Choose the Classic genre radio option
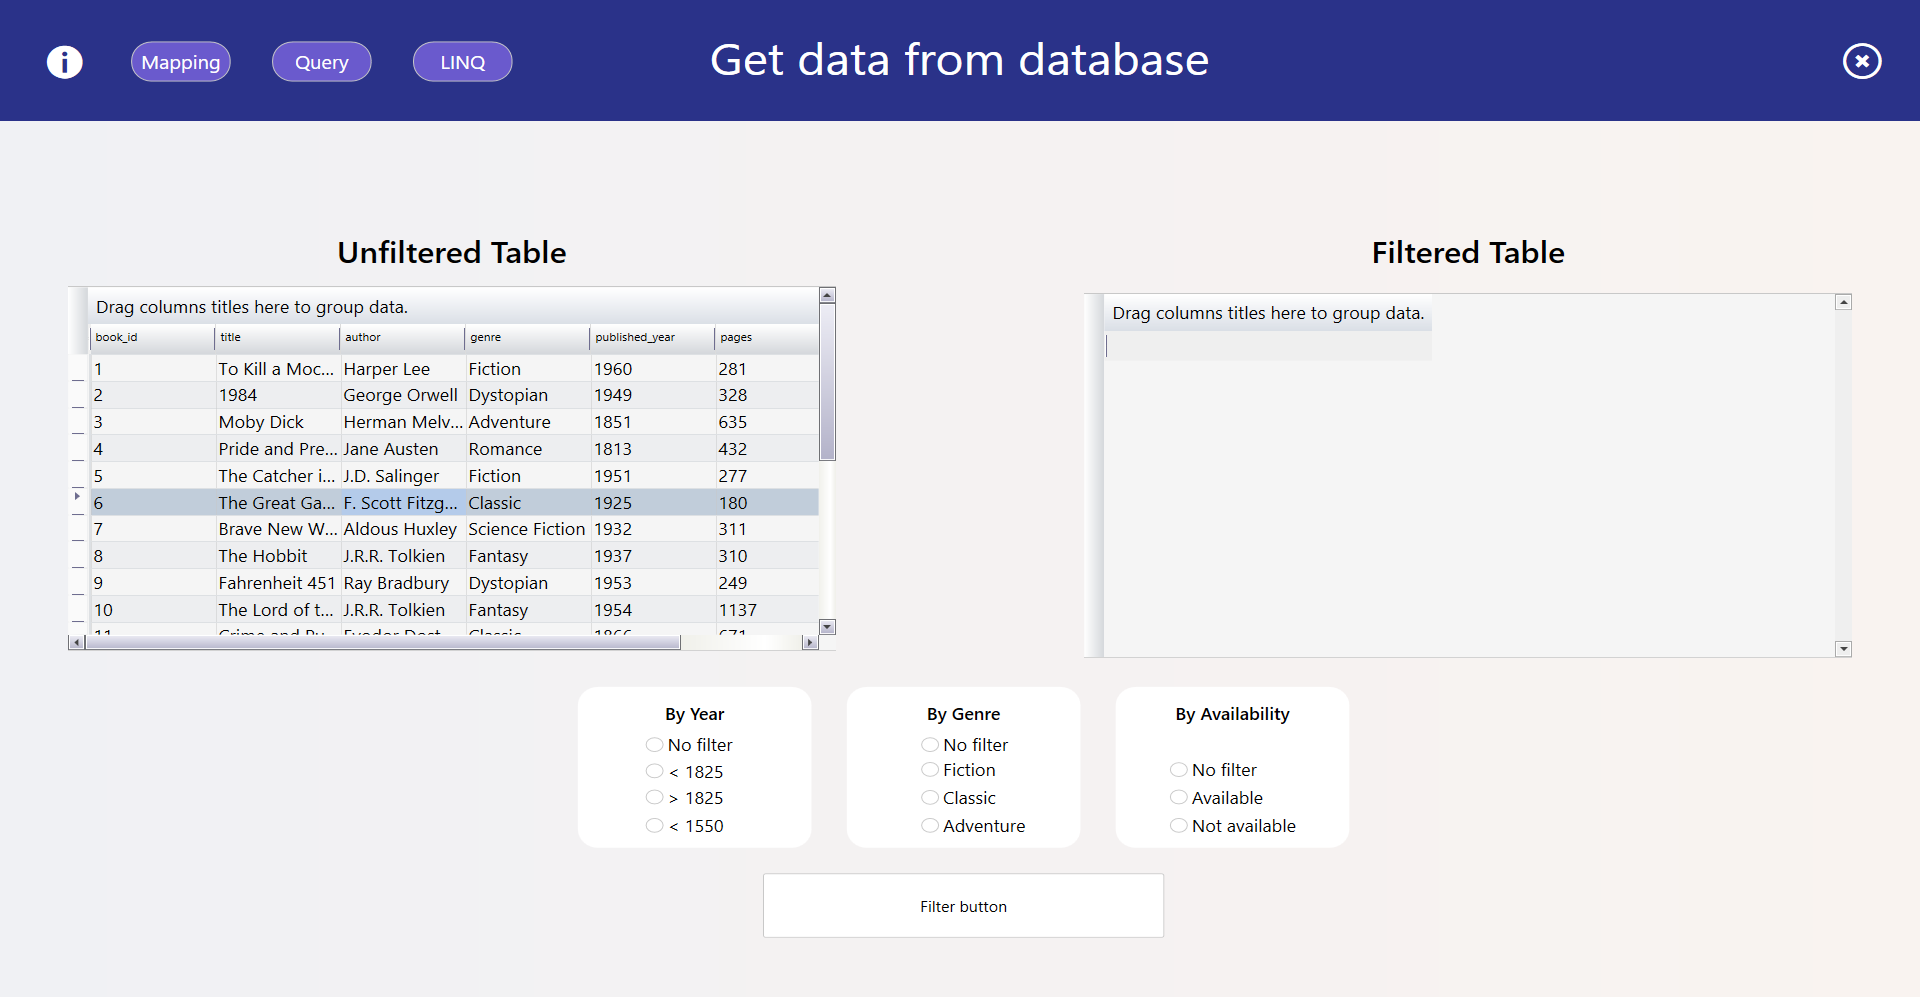The width and height of the screenshot is (1920, 997). coord(930,798)
